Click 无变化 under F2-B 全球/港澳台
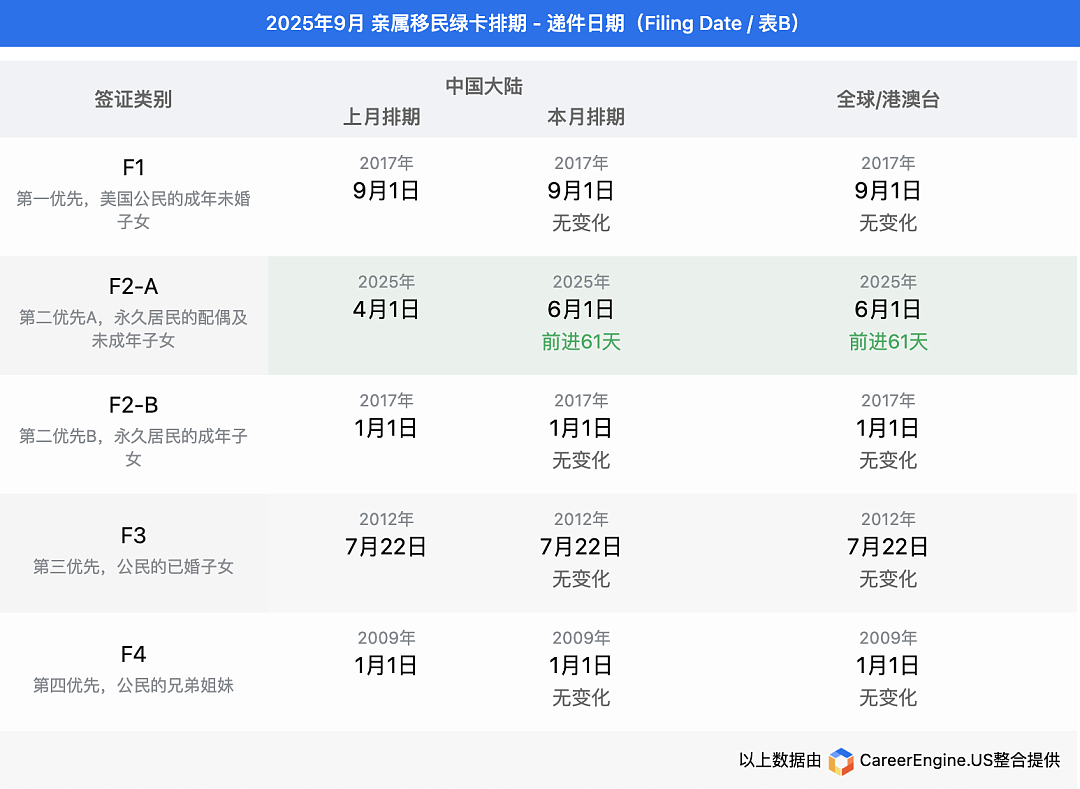Image resolution: width=1080 pixels, height=789 pixels. [x=888, y=460]
